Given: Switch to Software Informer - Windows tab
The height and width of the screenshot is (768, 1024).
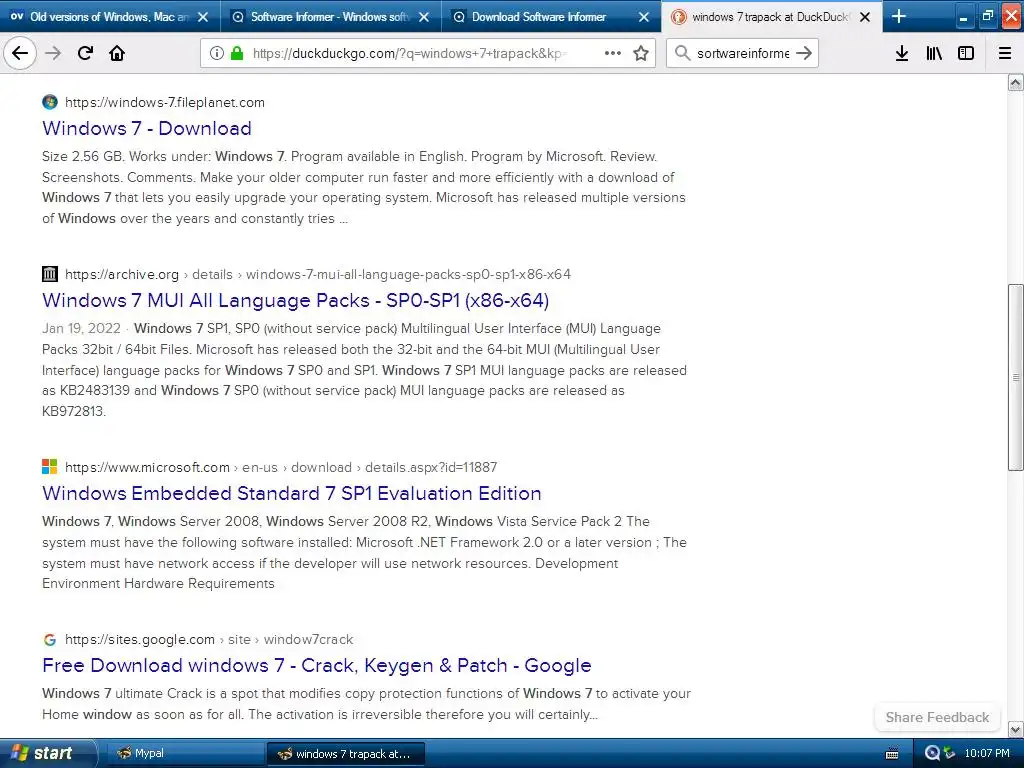Looking at the screenshot, I should (330, 17).
